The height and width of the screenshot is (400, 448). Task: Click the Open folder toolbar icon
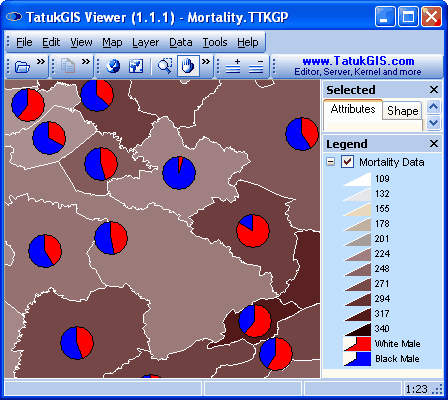[x=22, y=66]
